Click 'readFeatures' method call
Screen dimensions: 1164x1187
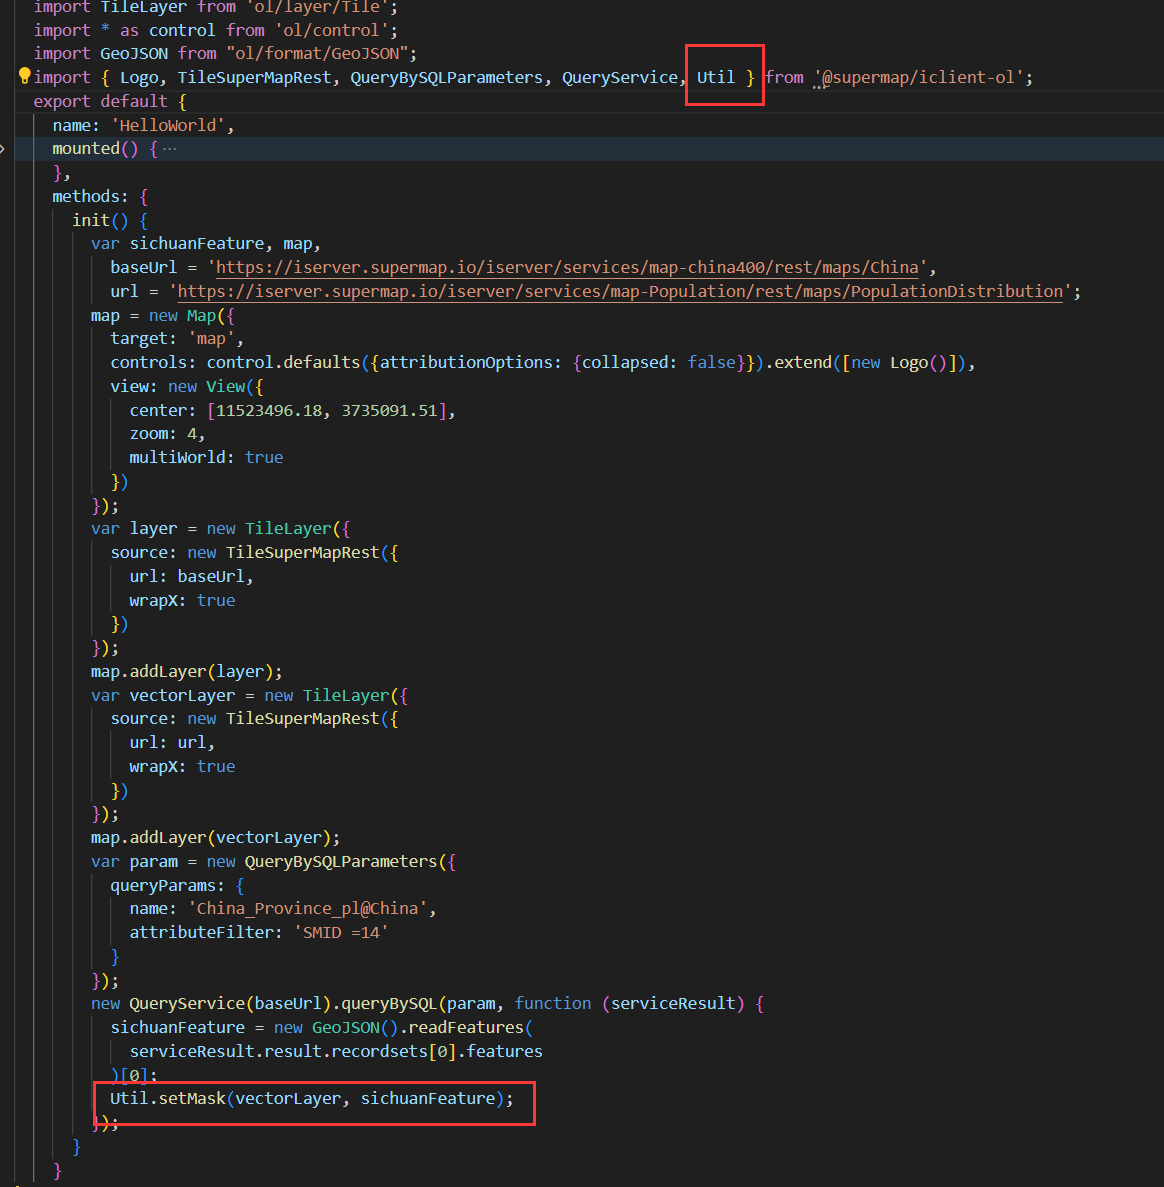pyautogui.click(x=466, y=1027)
